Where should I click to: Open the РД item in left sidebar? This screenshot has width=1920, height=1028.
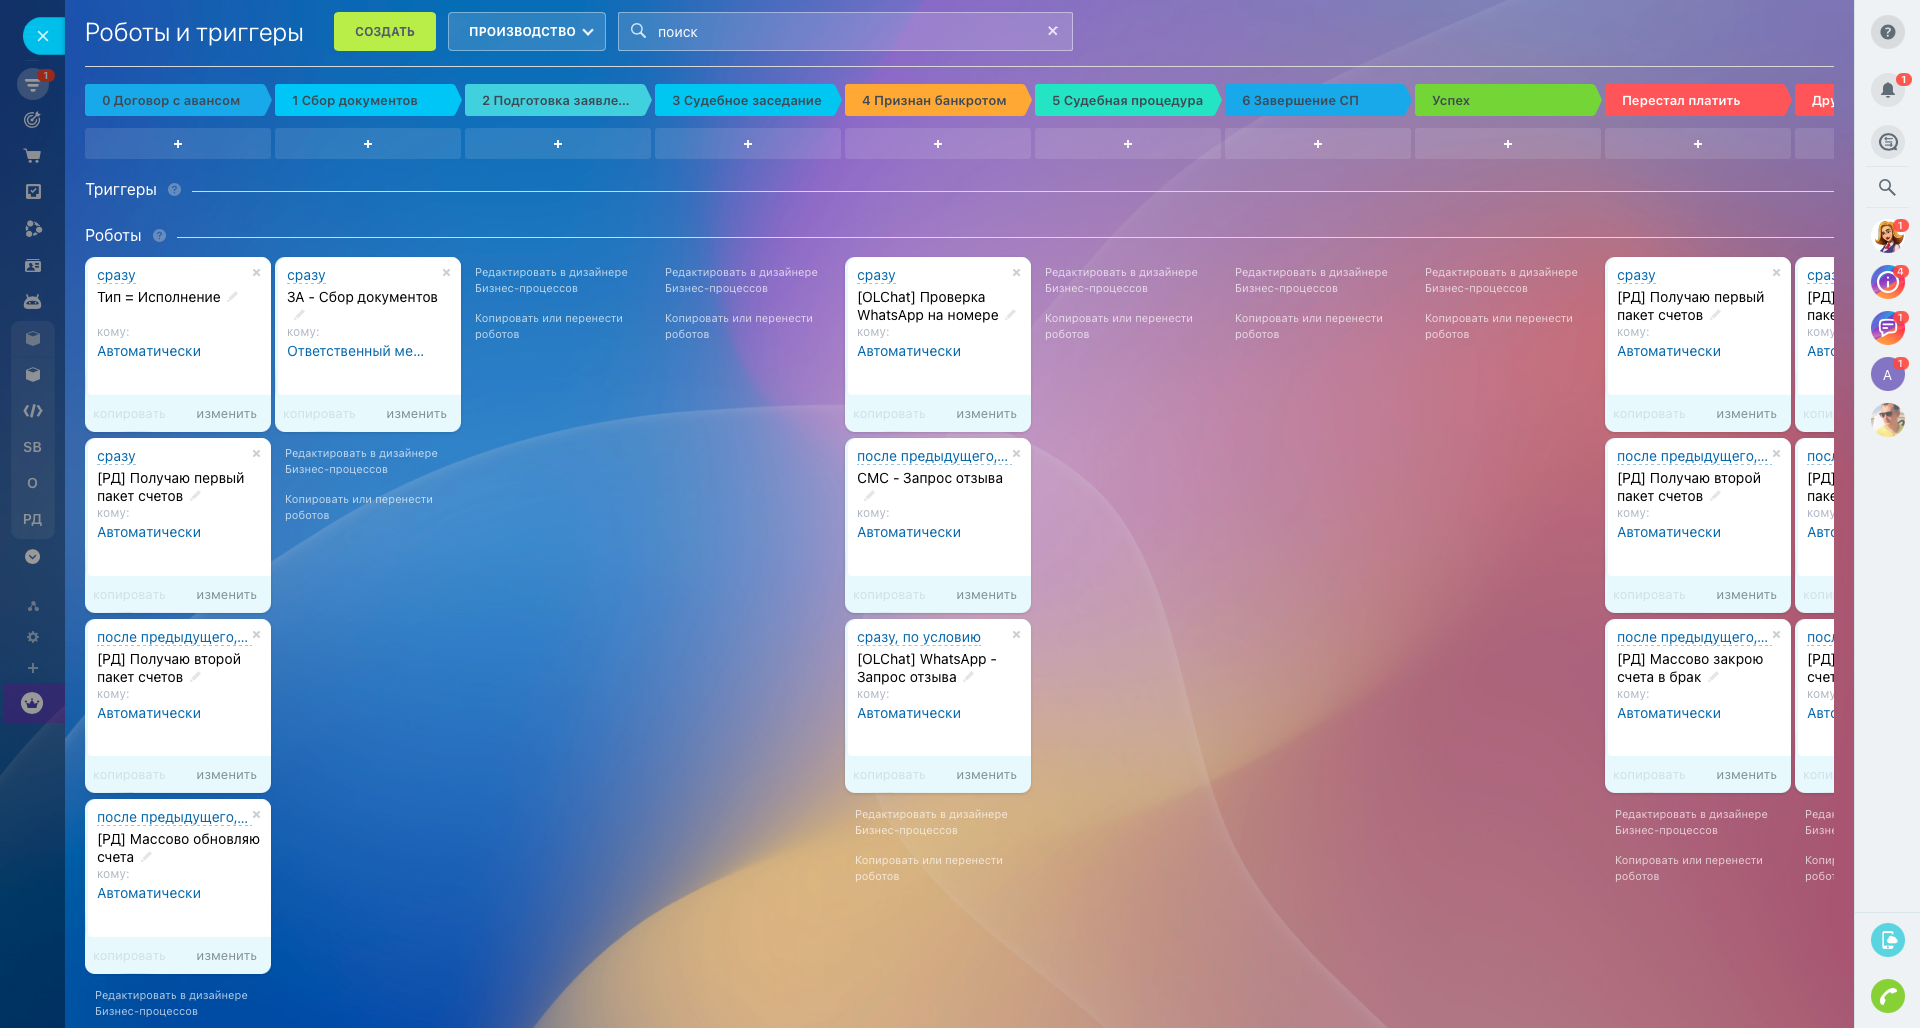click(x=33, y=519)
